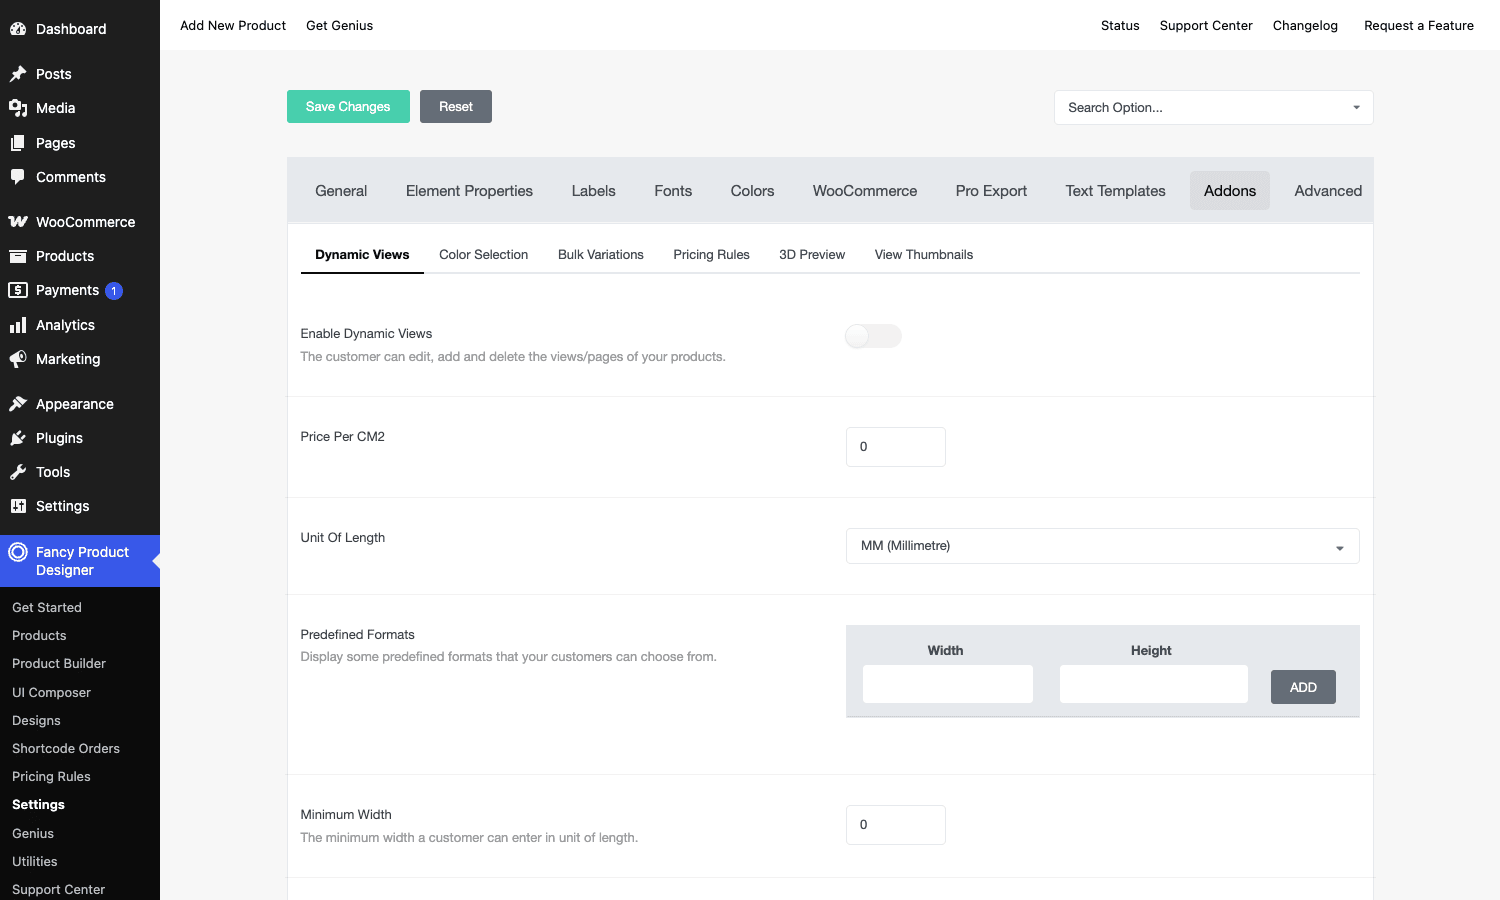Click the Fancy Product Designer circle icon
This screenshot has width=1500, height=900.
(18, 552)
